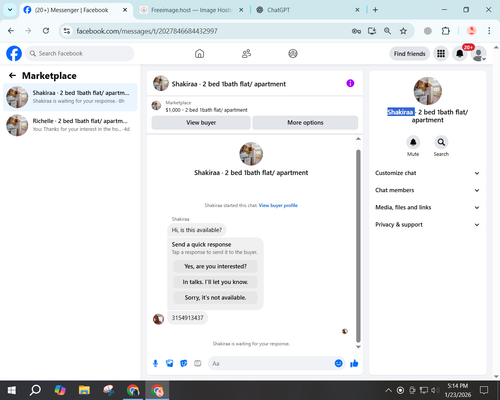Image resolution: width=500 pixels, height=400 pixels.
Task: Open the Home icon in top navigation
Action: click(199, 53)
